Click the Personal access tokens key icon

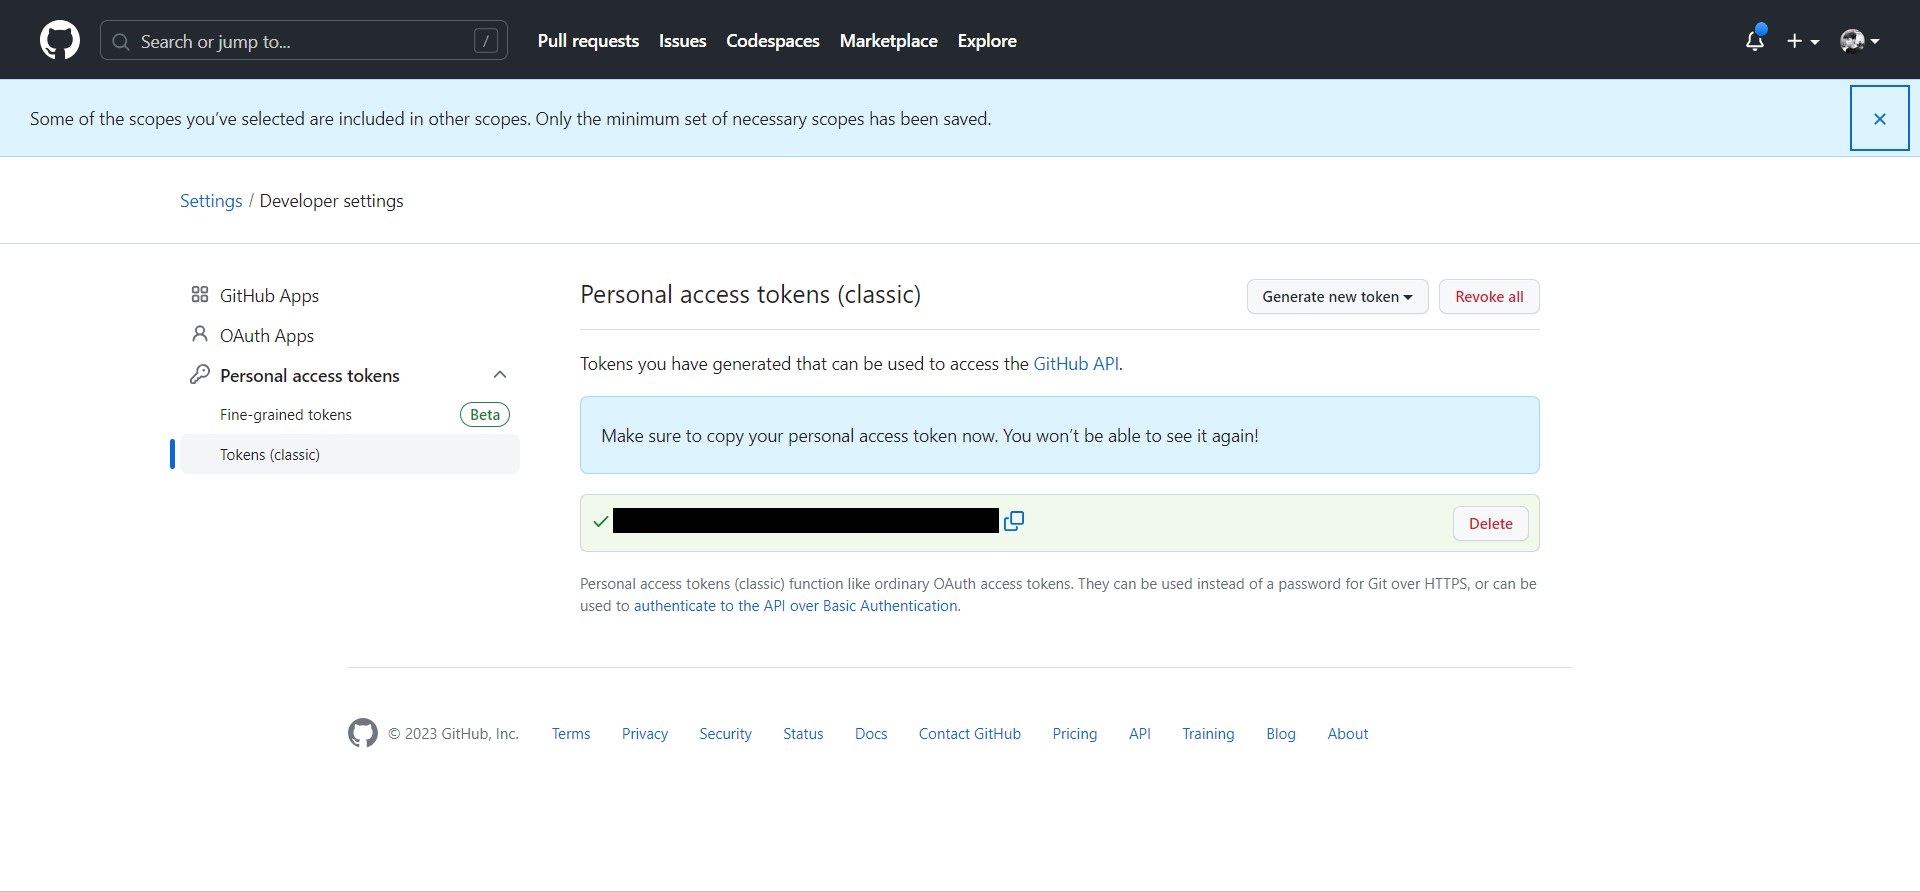pyautogui.click(x=200, y=374)
